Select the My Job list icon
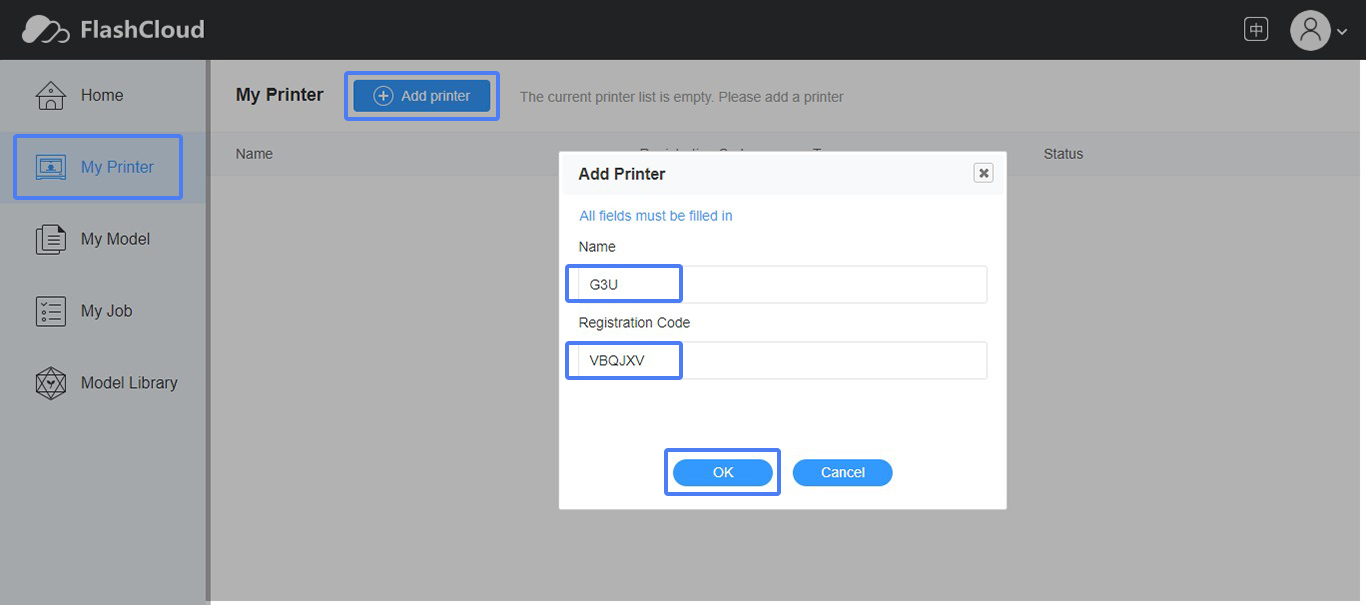 pyautogui.click(x=50, y=310)
